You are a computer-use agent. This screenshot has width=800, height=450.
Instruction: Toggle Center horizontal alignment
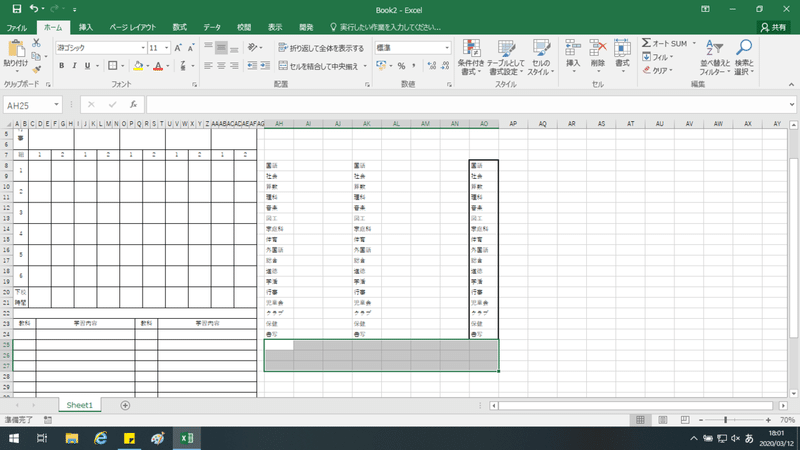pos(221,66)
